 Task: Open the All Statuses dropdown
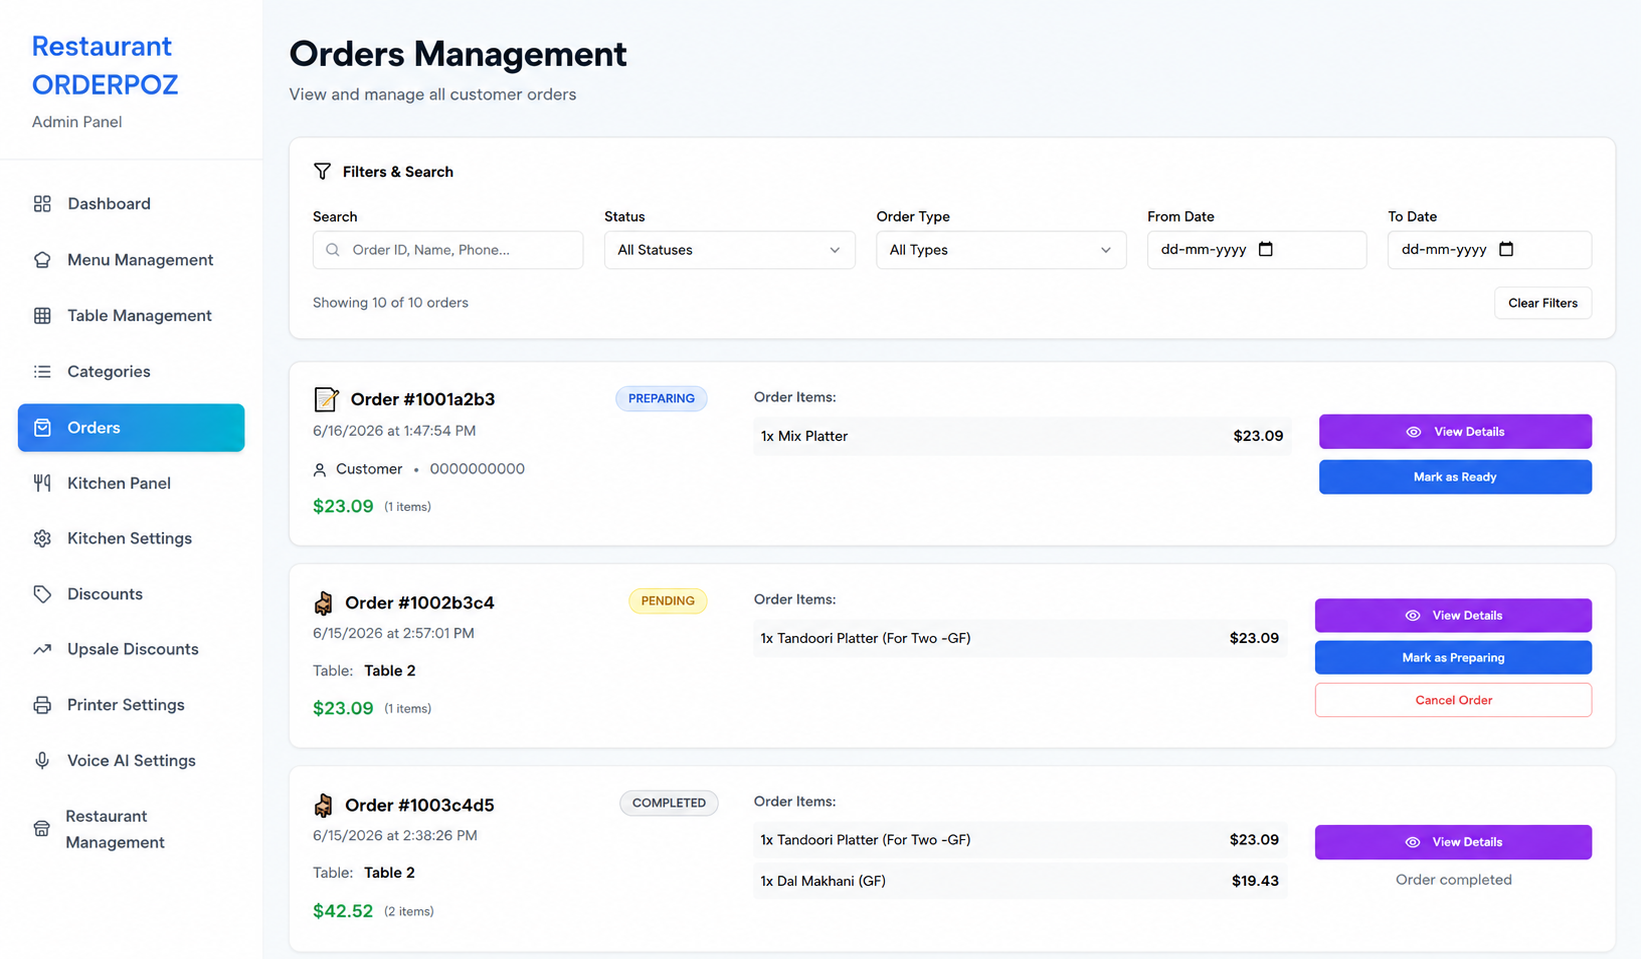729,250
